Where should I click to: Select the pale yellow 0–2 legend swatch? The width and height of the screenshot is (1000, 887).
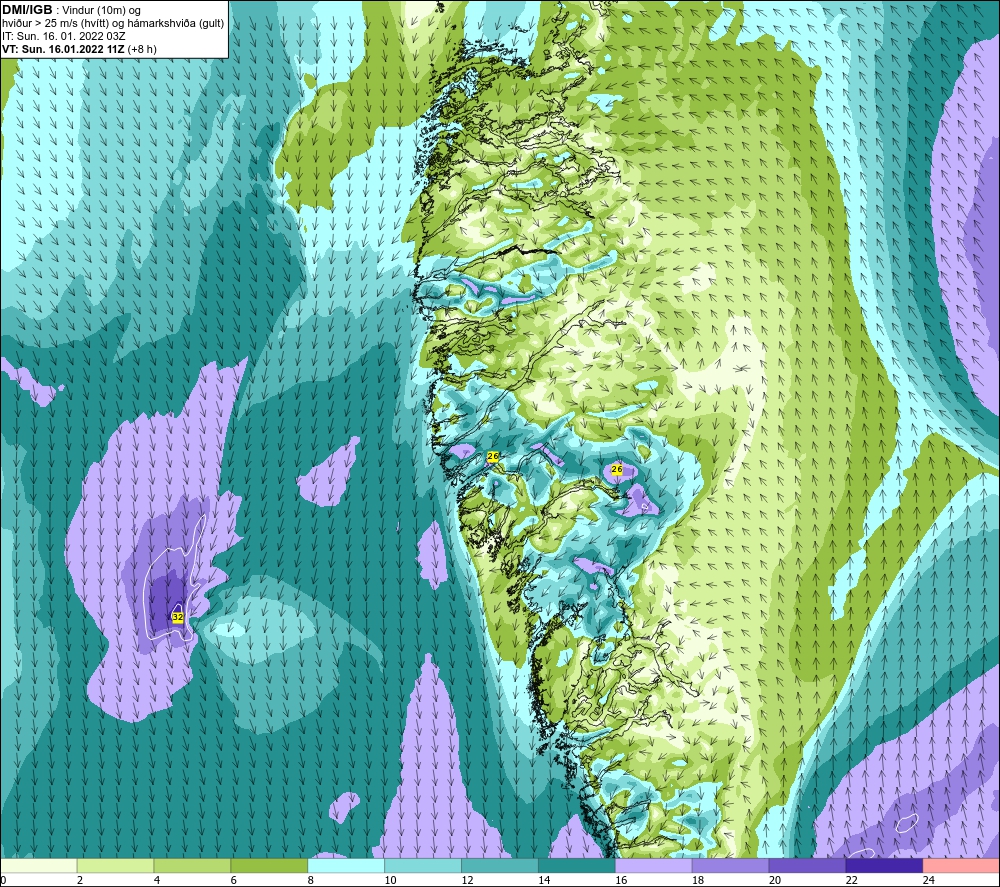[x=39, y=865]
